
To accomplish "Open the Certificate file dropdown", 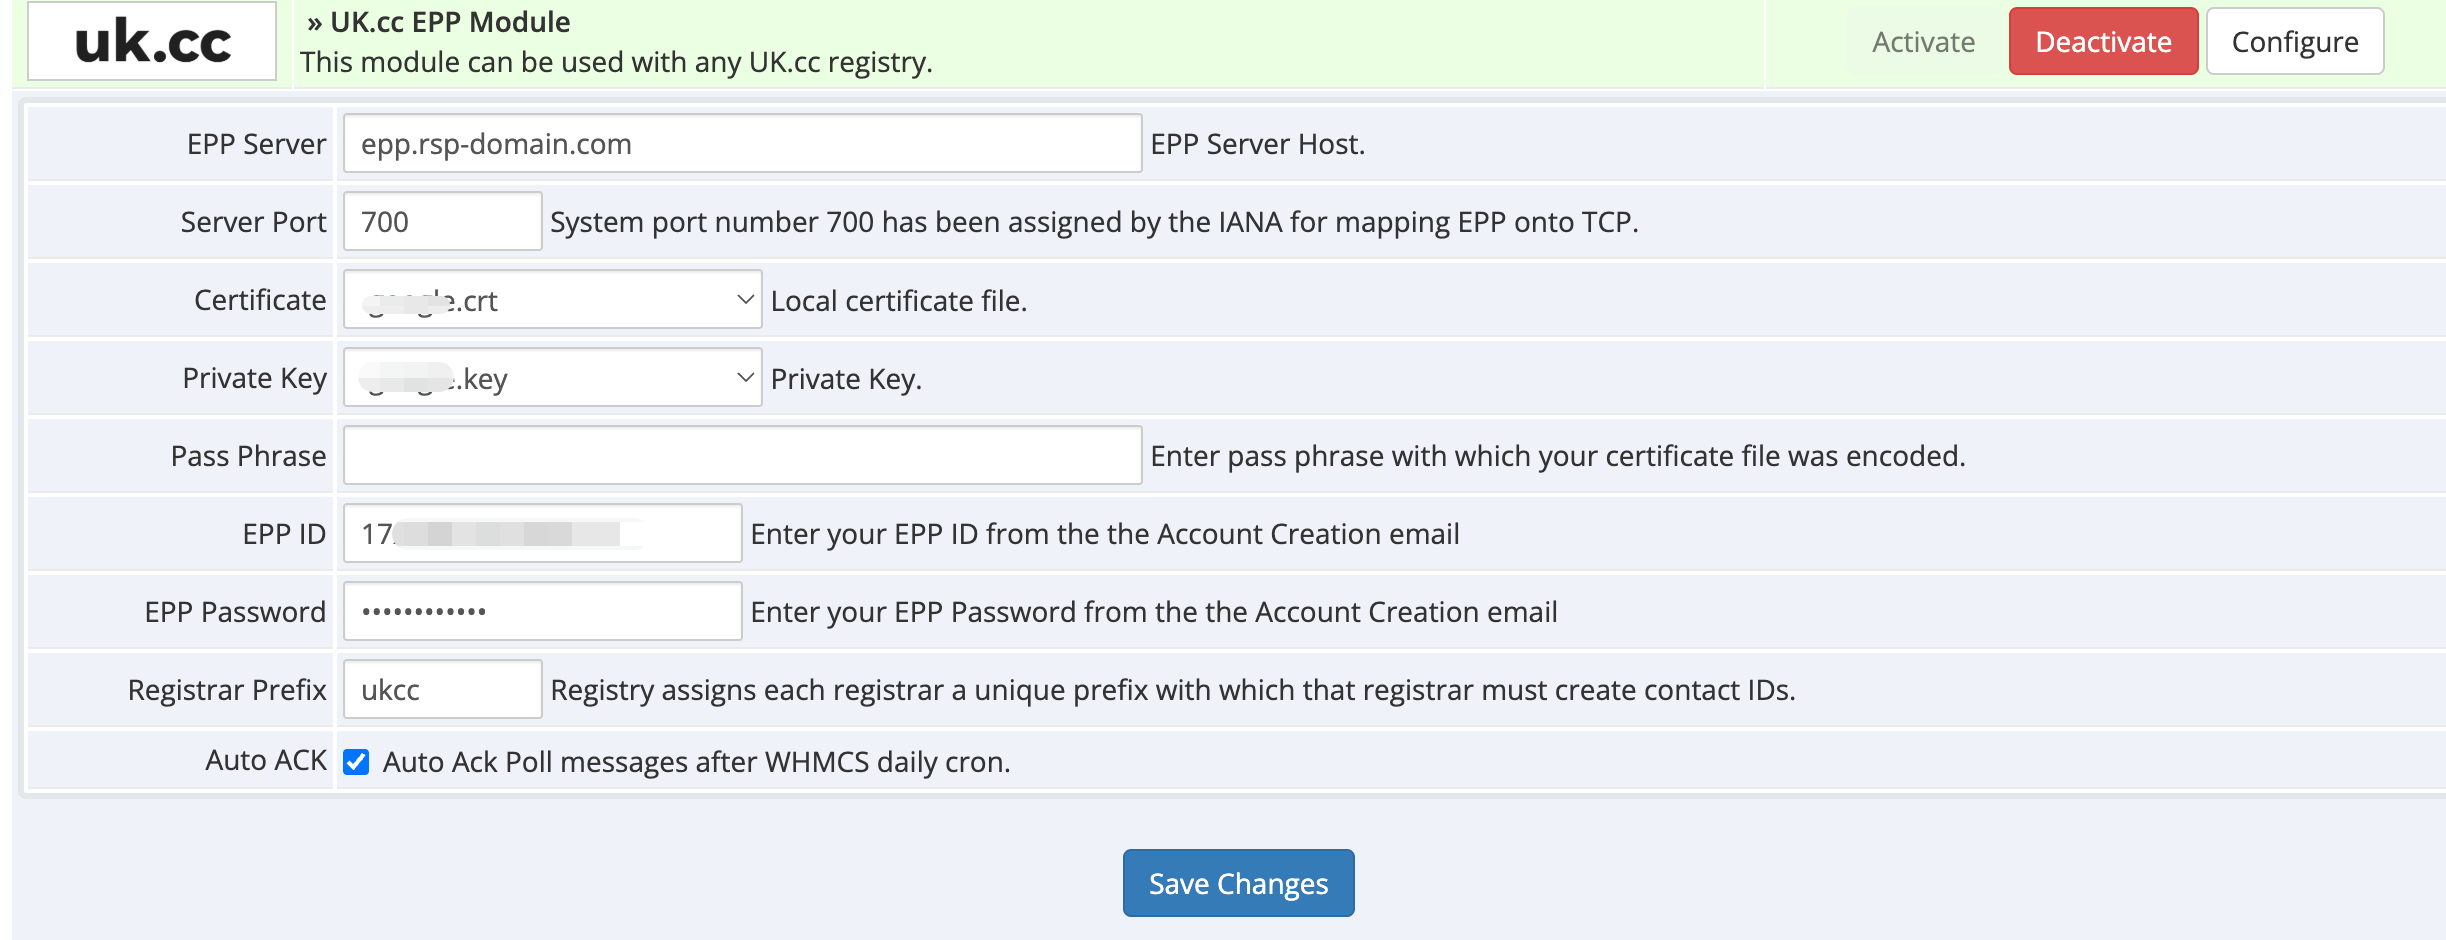I will tap(552, 300).
